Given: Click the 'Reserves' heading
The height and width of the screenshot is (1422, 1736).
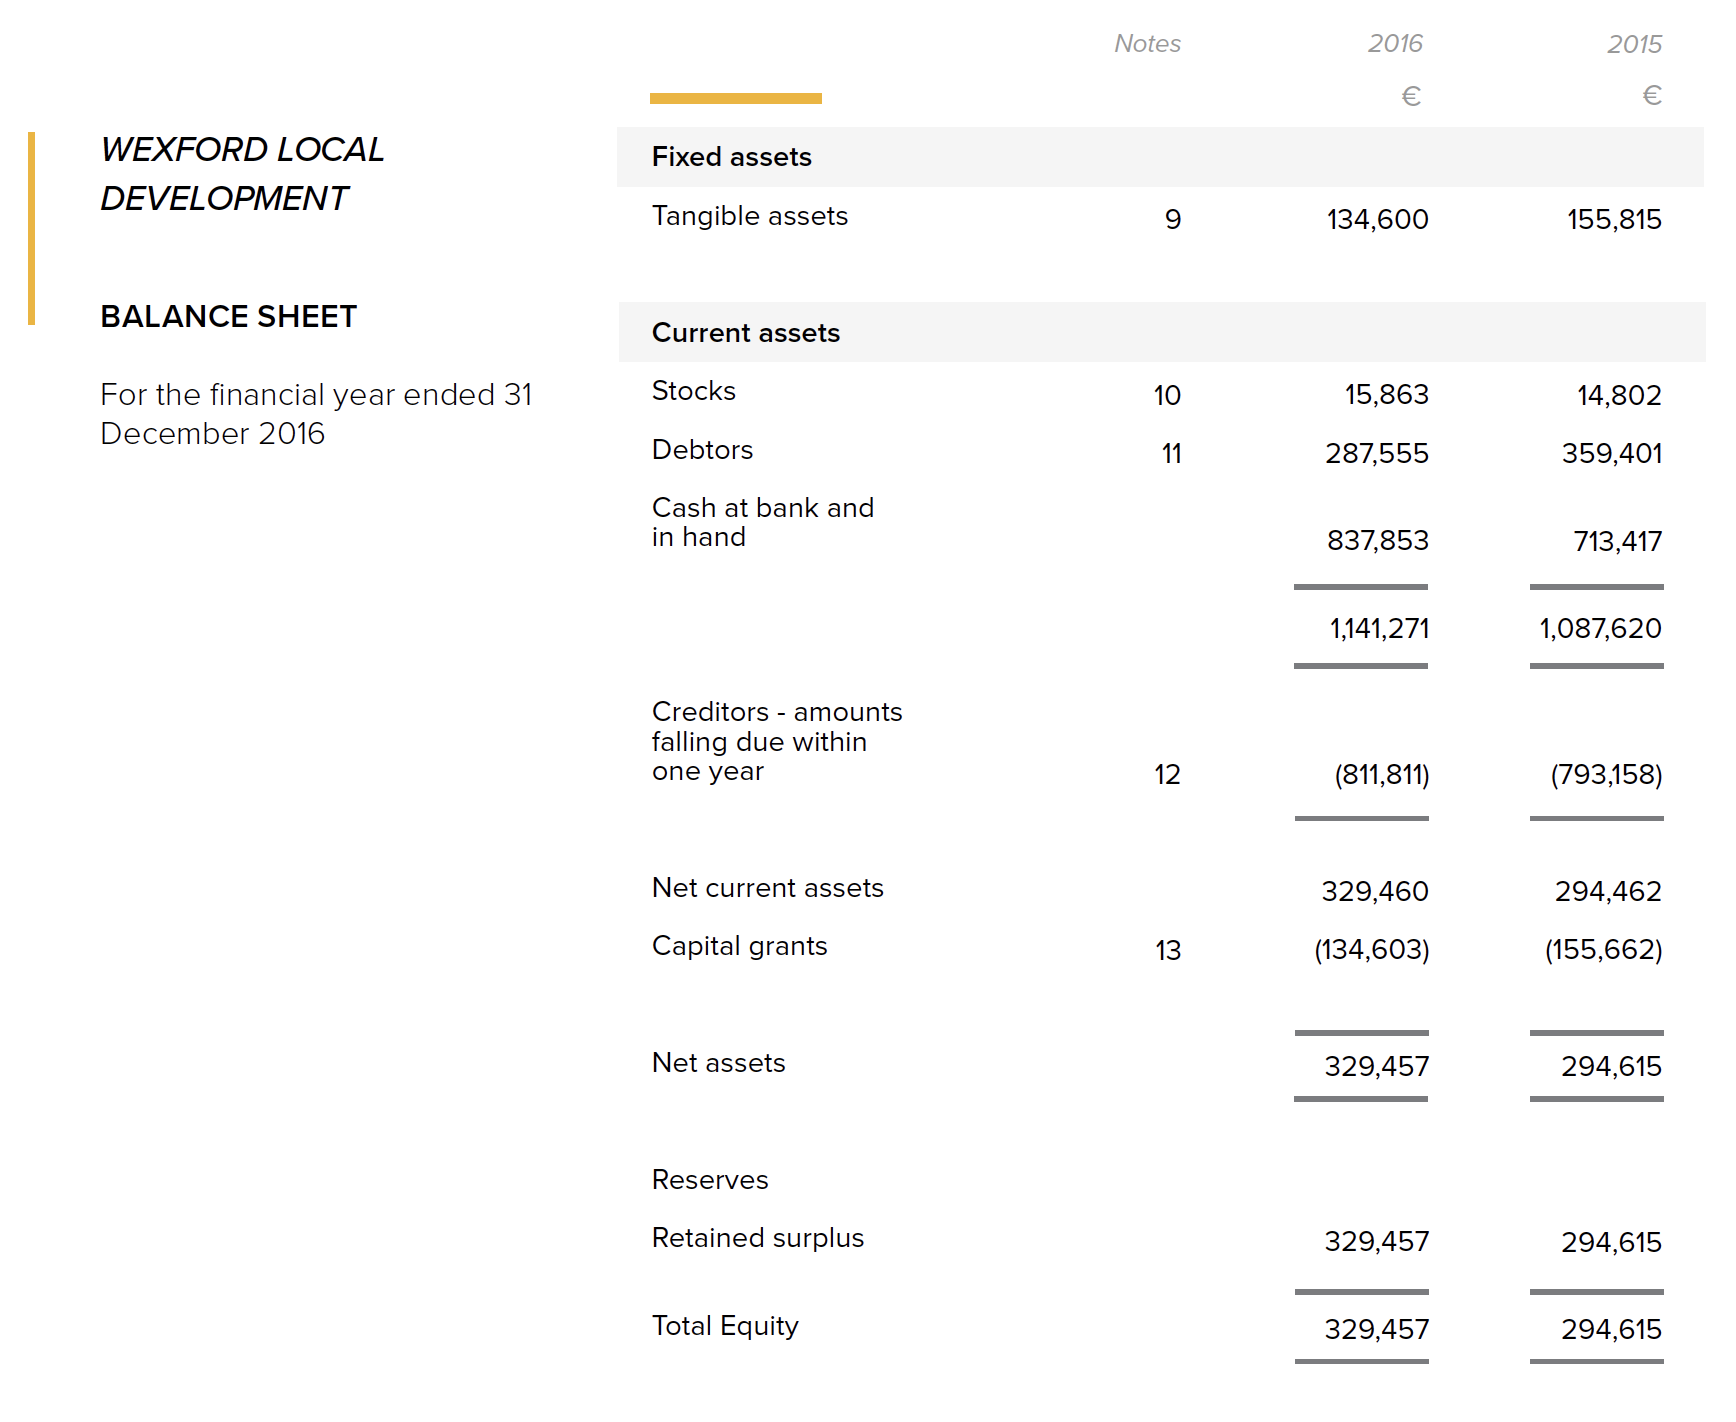Looking at the screenshot, I should 710,1180.
